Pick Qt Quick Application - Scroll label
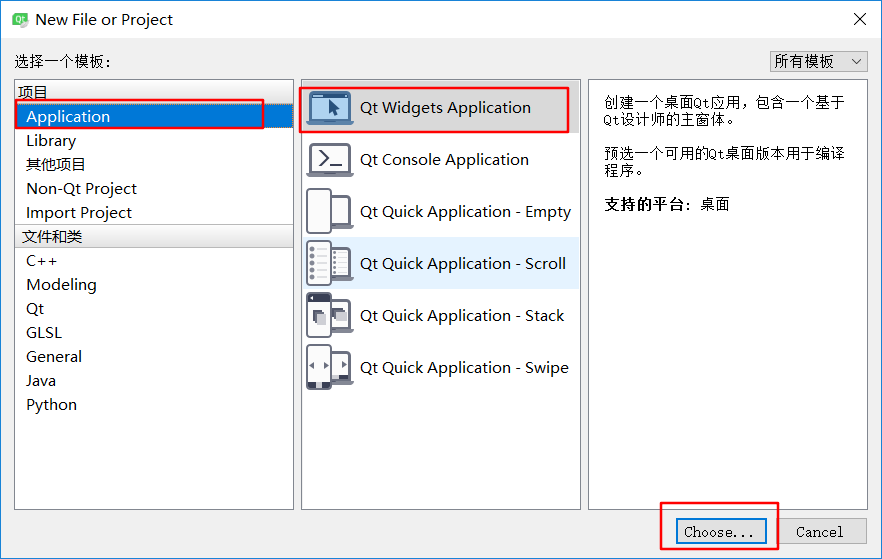 (x=462, y=264)
